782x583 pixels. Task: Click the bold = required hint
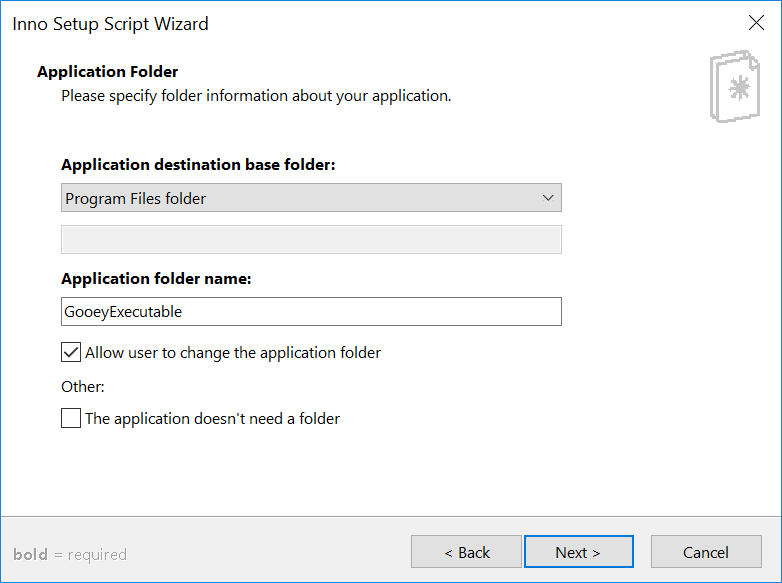[x=70, y=554]
